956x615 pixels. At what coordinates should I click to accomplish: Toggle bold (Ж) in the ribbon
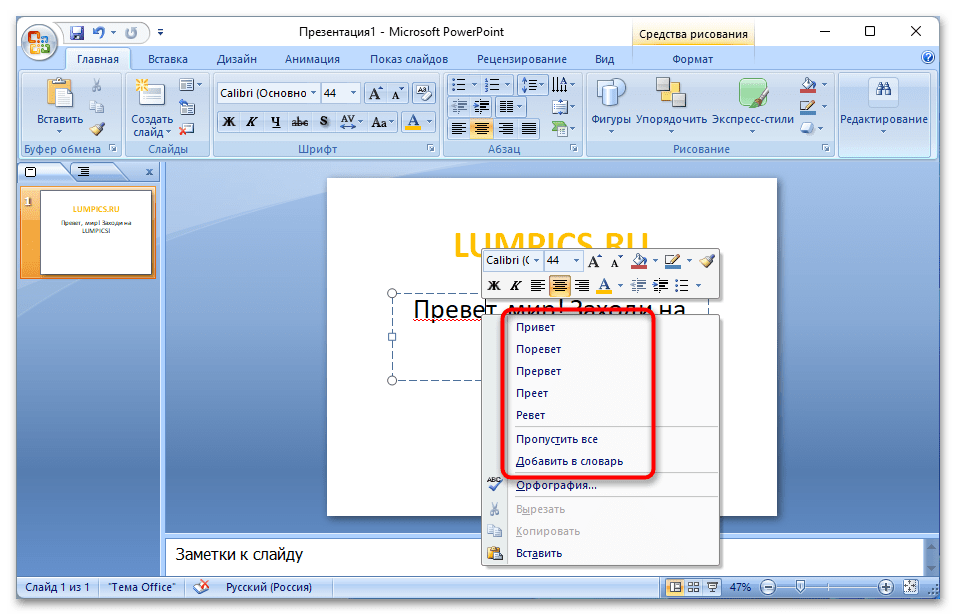point(228,122)
